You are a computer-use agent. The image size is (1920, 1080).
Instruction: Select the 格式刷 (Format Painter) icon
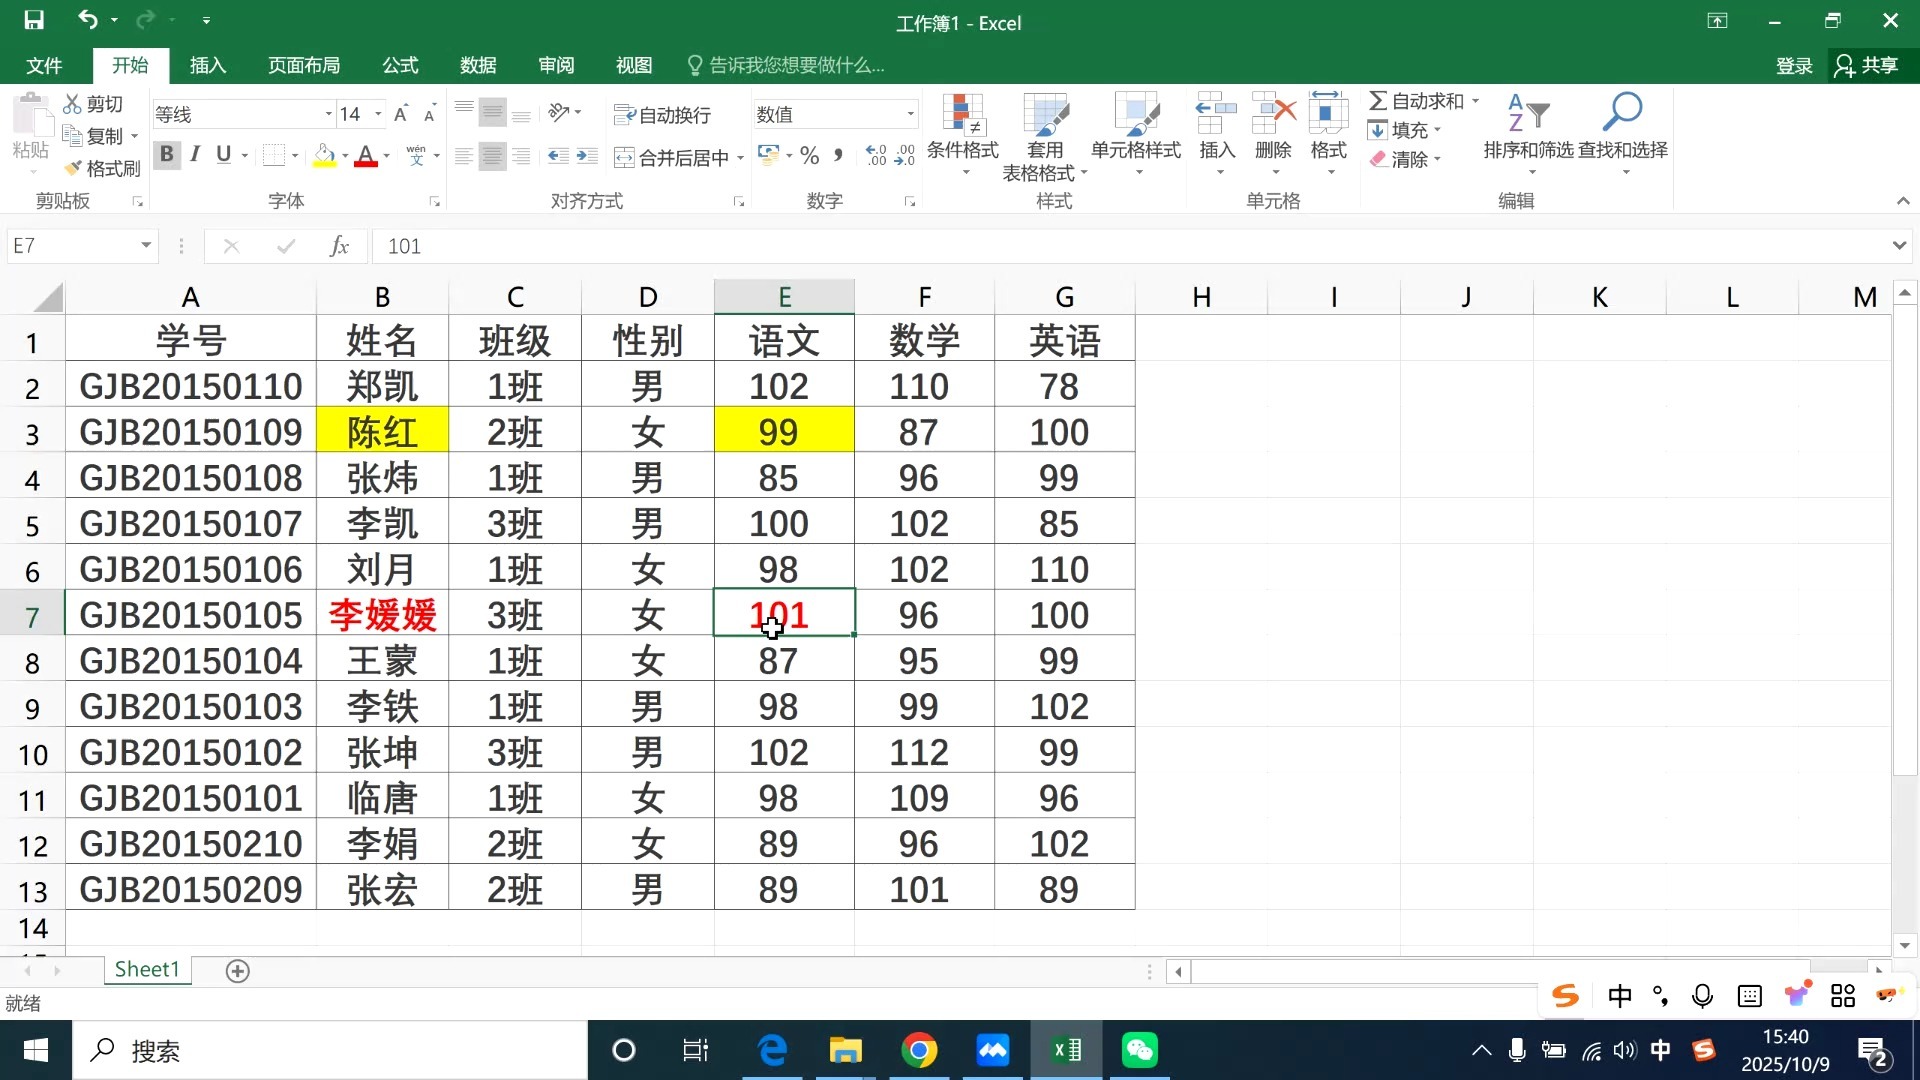[x=71, y=168]
